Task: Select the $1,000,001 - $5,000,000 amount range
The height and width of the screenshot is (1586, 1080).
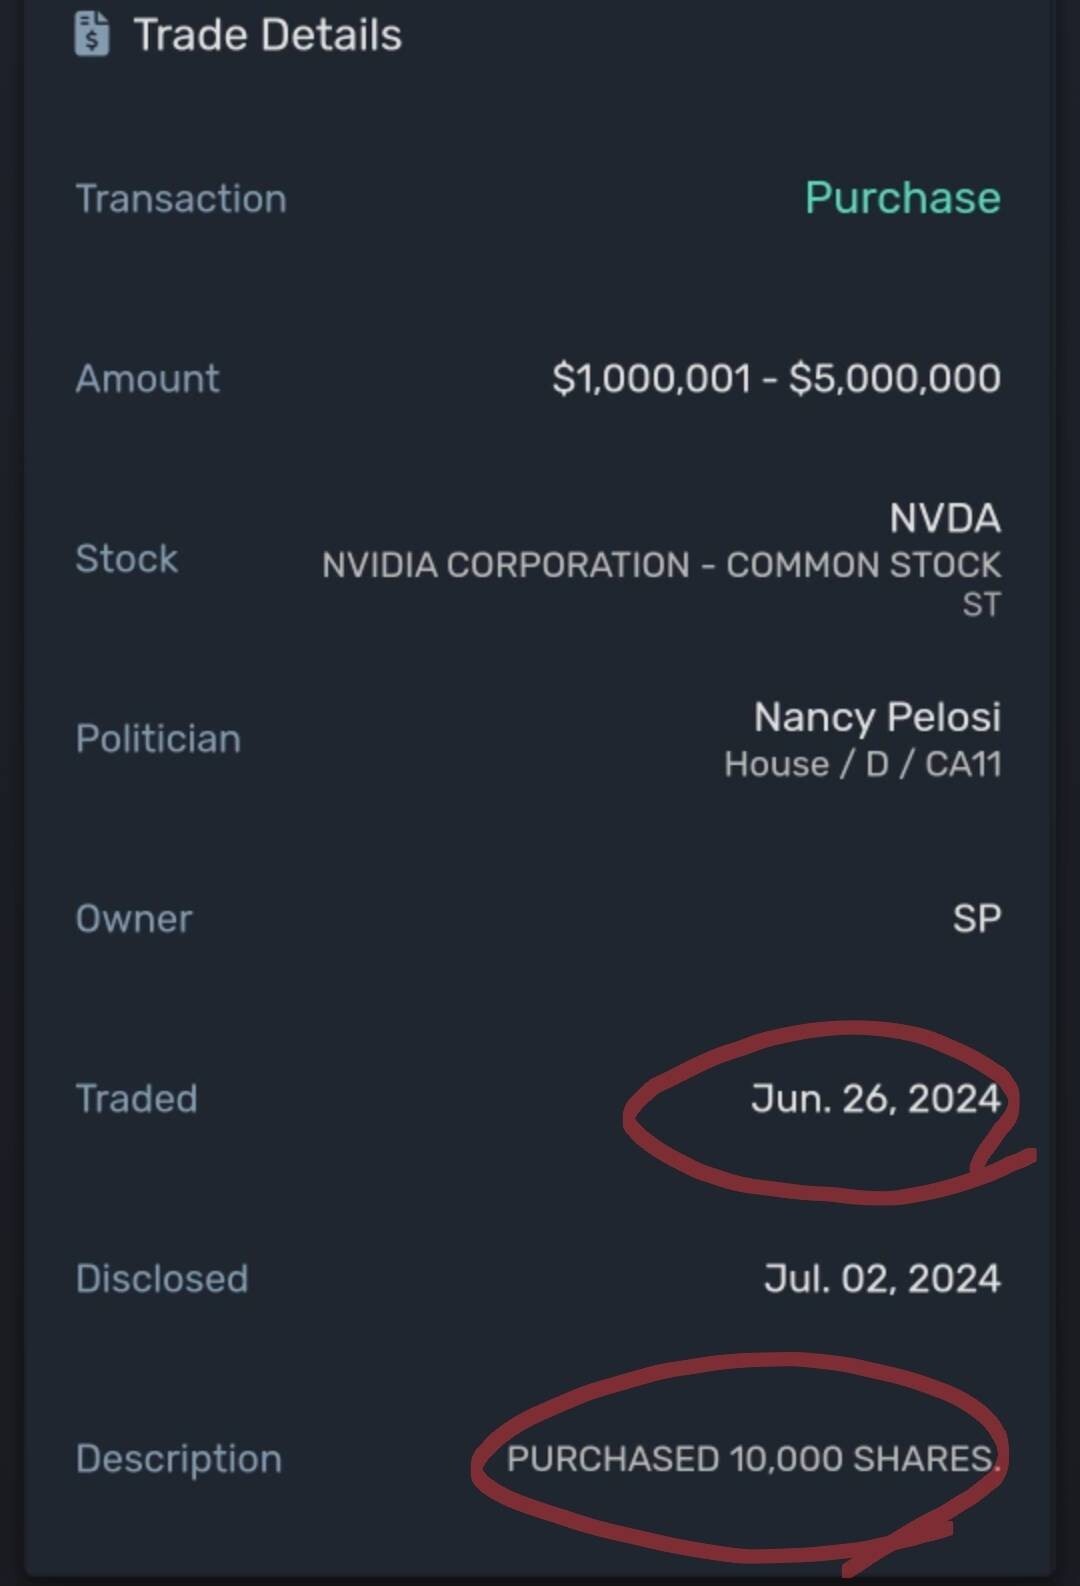Action: click(x=775, y=378)
